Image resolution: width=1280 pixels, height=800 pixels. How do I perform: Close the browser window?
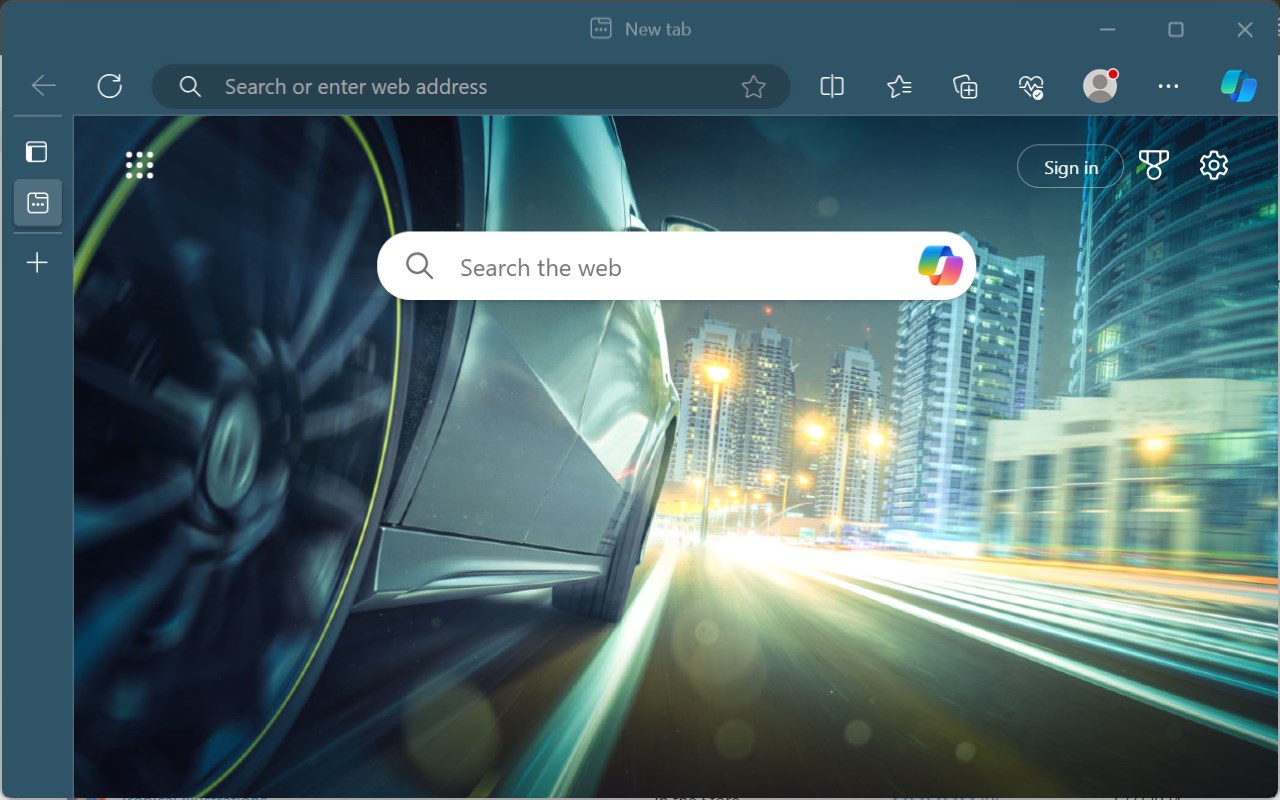click(x=1245, y=29)
